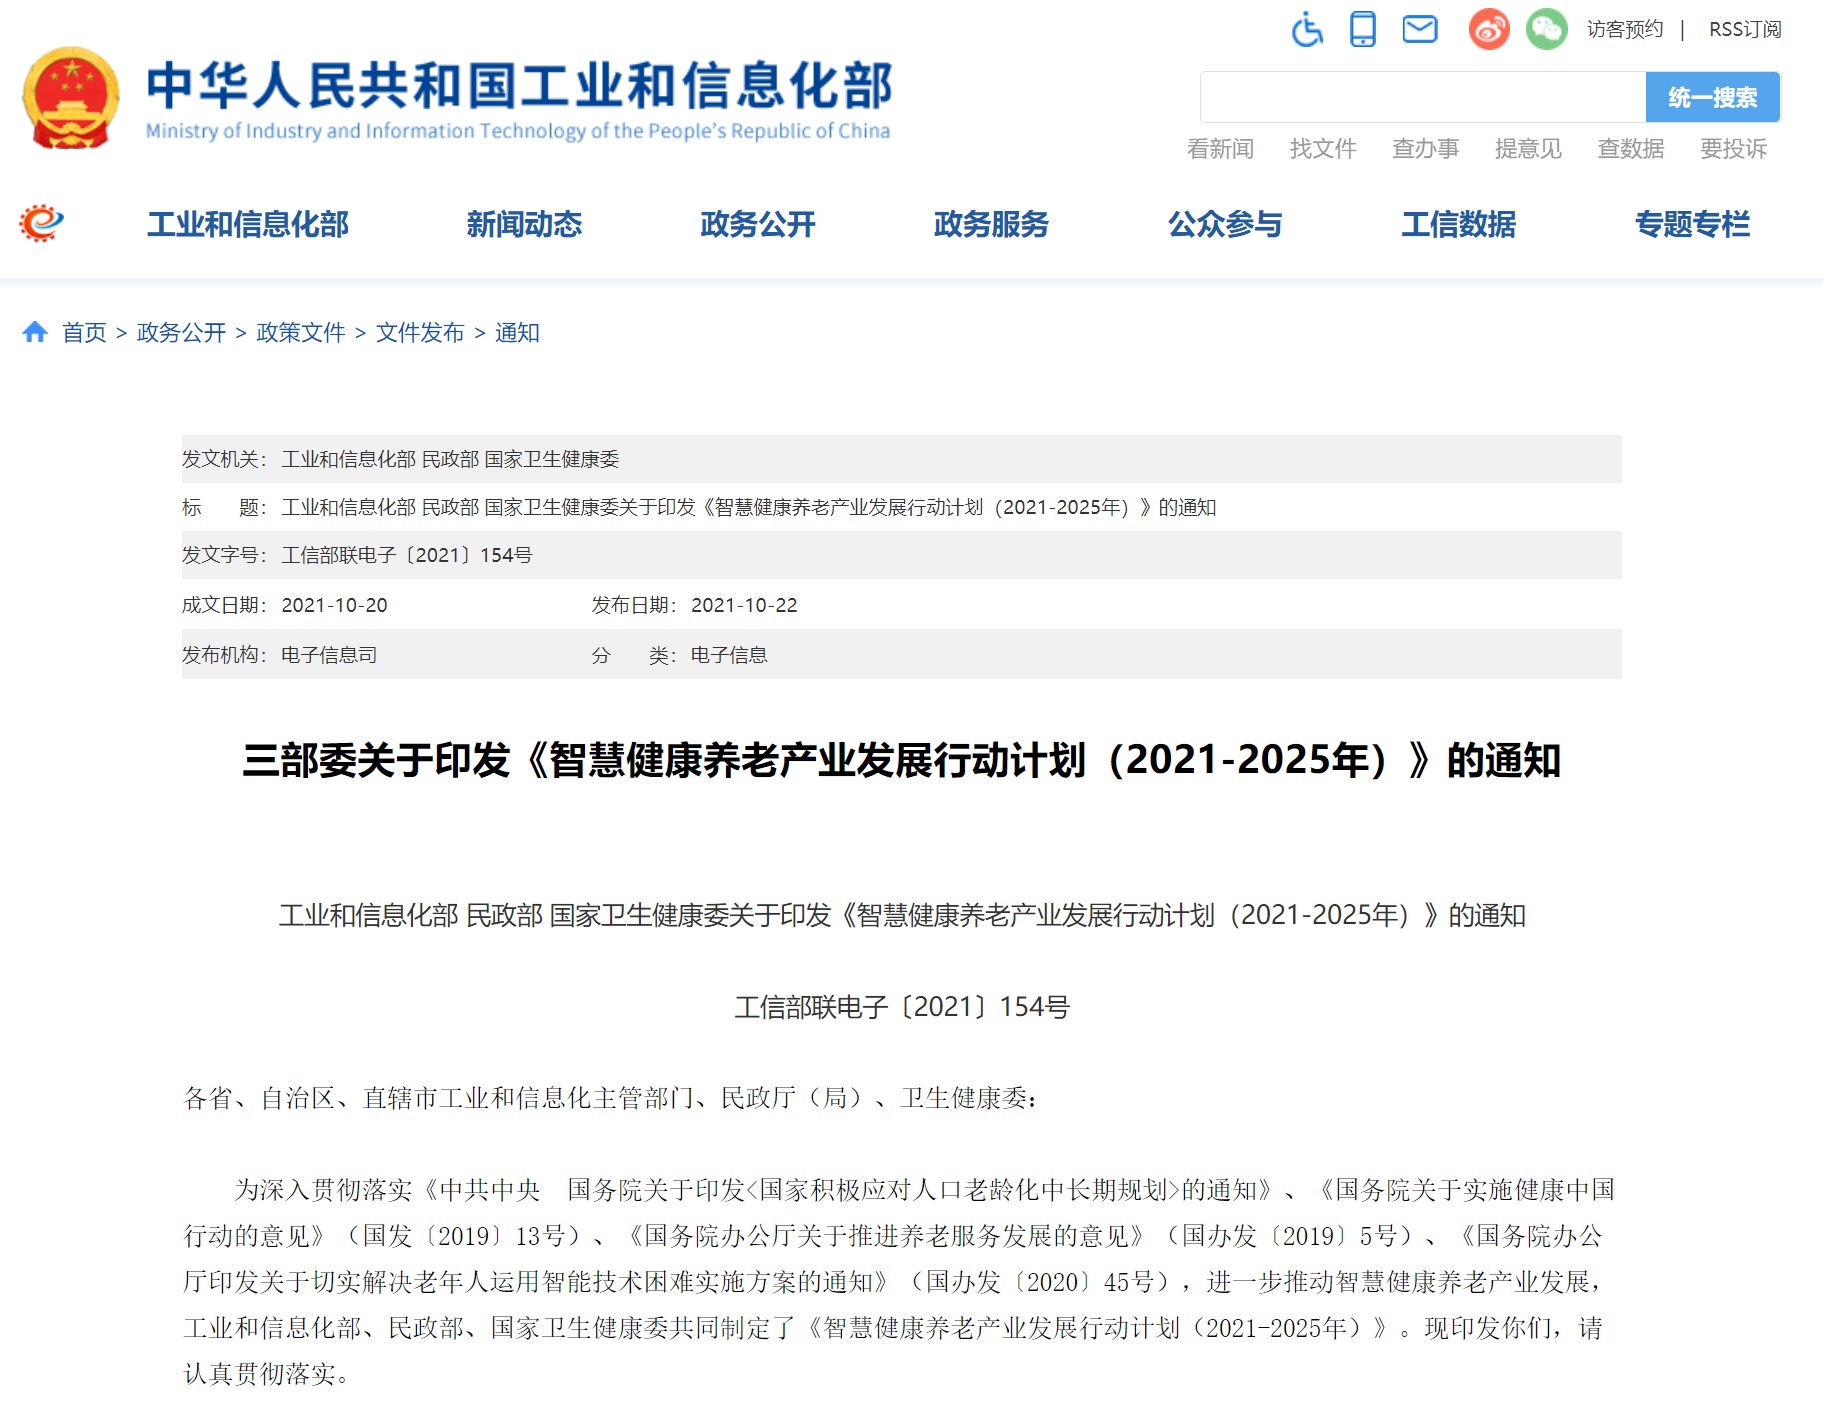
Task: Click the national emblem logo
Action: click(71, 98)
